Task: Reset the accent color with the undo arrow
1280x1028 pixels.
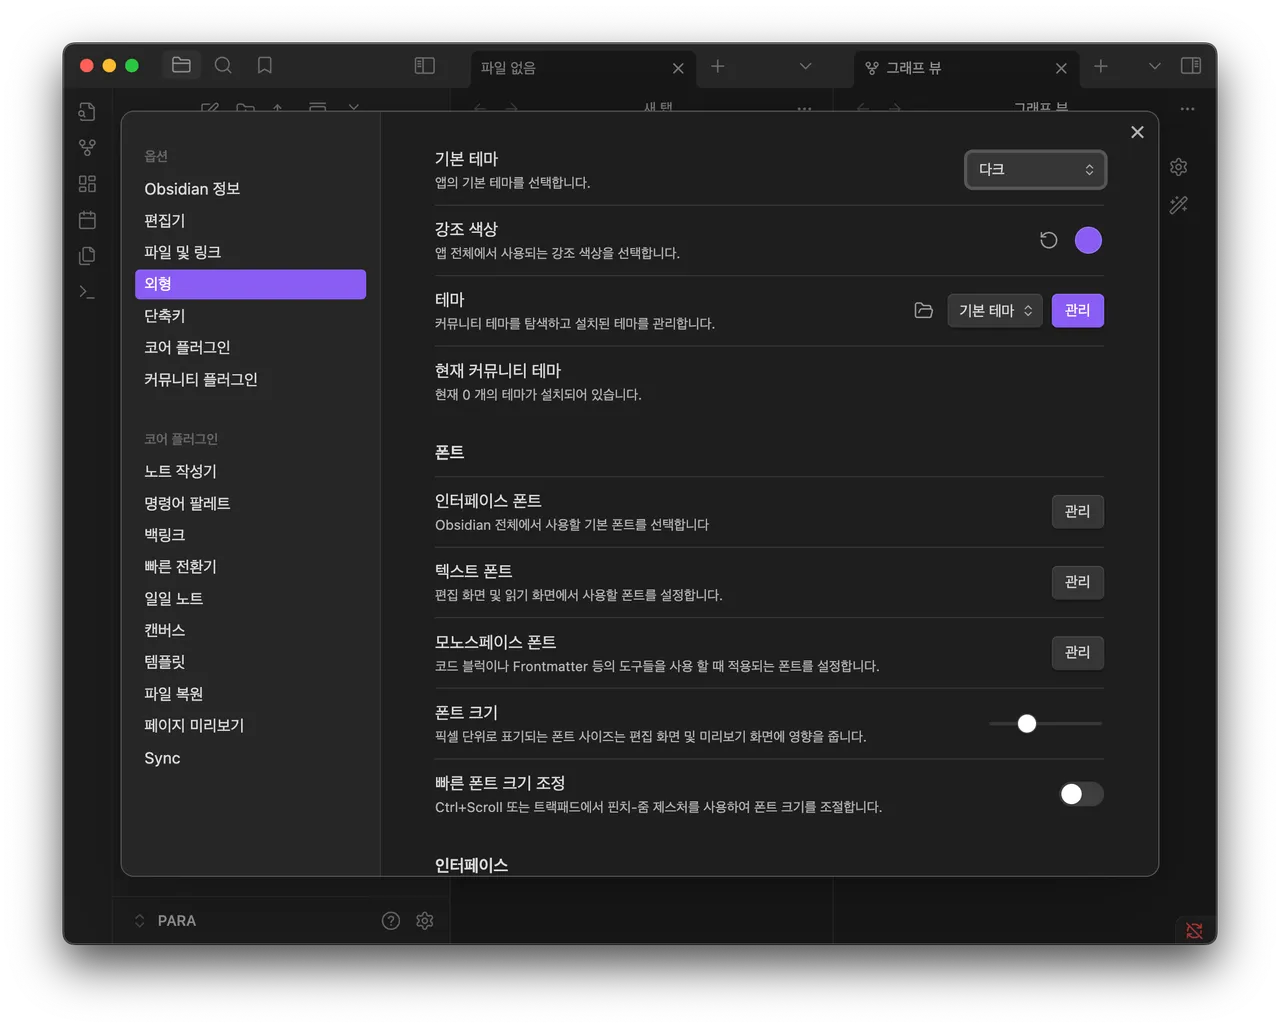Action: point(1048,240)
